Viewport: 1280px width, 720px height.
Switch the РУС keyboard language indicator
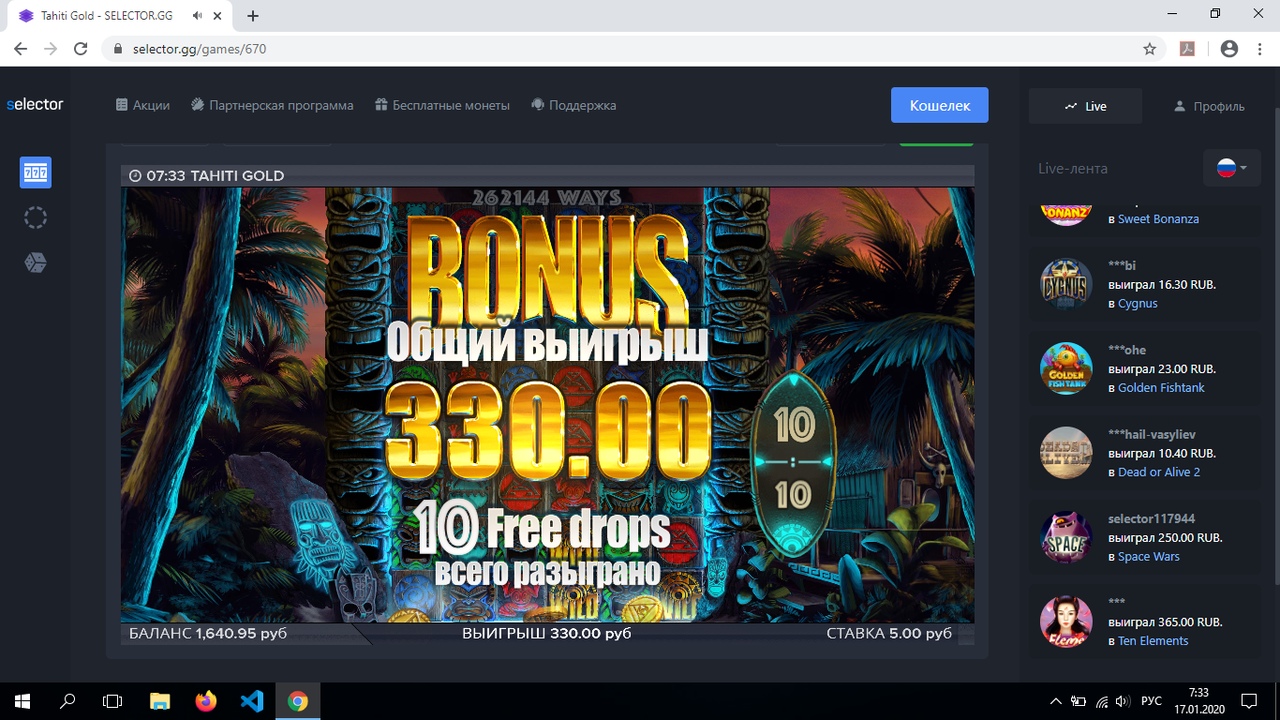coord(1151,701)
